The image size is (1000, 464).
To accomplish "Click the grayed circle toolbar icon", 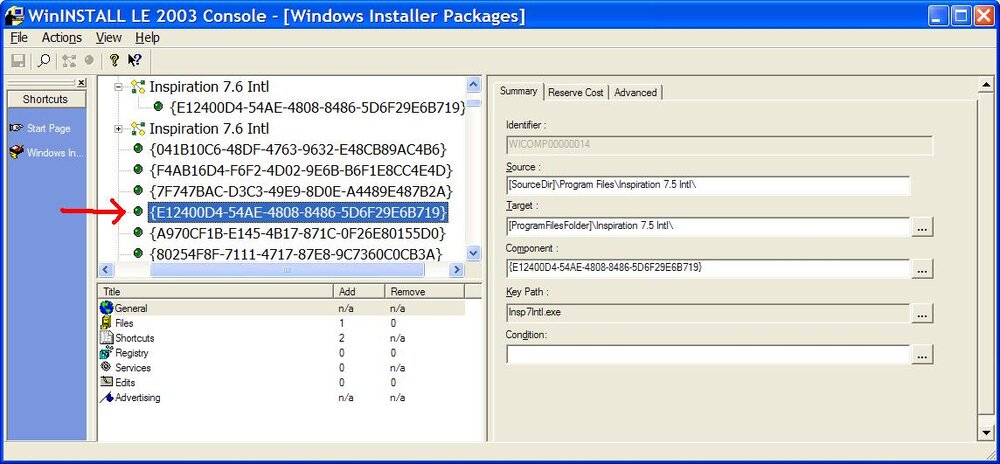I will coord(89,60).
